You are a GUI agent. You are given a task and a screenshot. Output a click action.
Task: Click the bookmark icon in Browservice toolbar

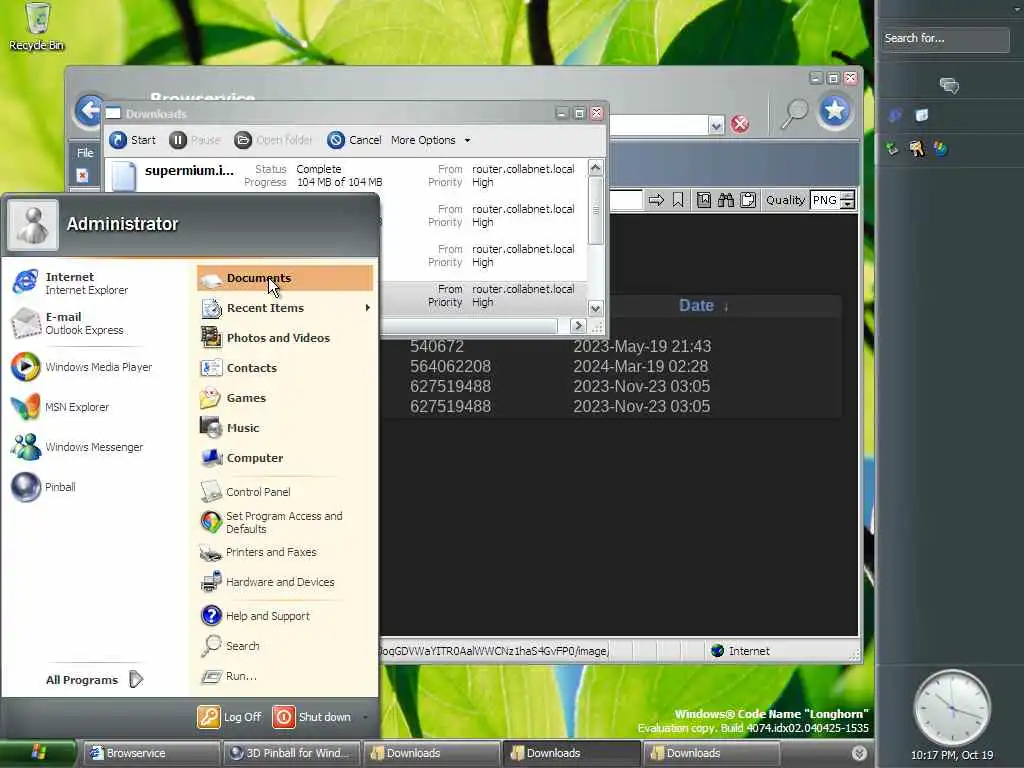(678, 200)
